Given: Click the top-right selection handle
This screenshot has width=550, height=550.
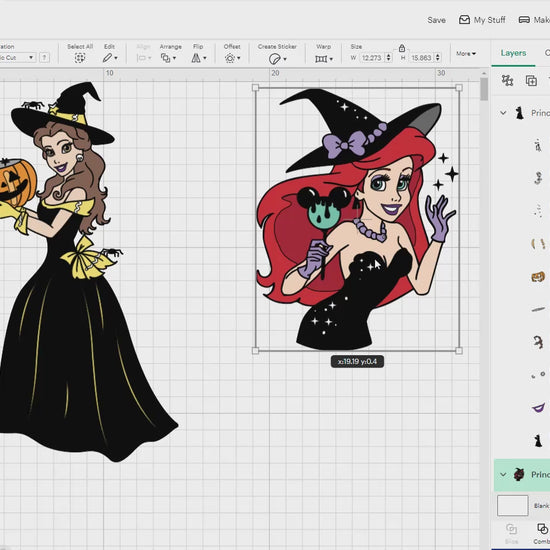Looking at the screenshot, I should (459, 88).
